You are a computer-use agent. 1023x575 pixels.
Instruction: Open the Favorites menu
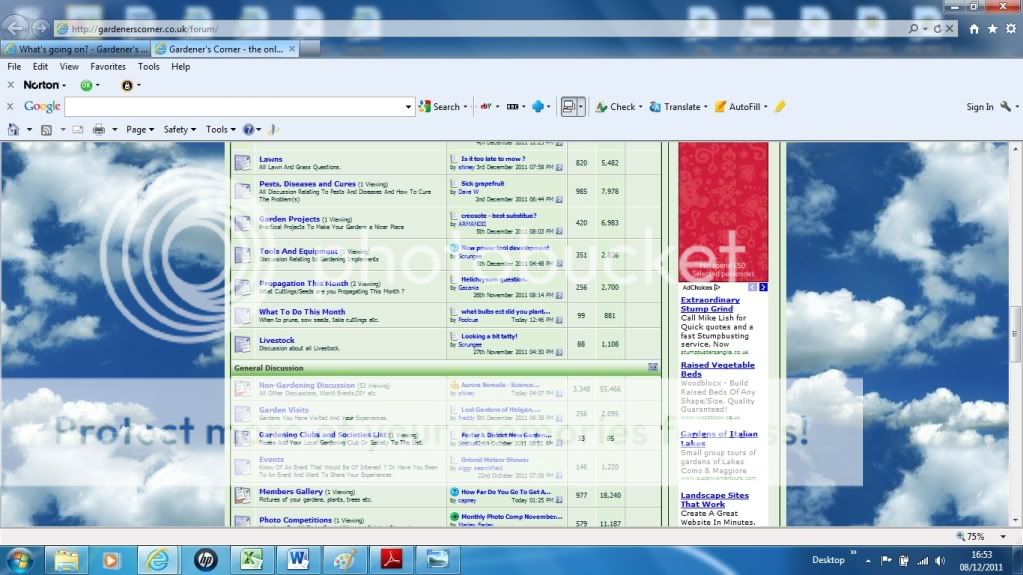coord(108,67)
